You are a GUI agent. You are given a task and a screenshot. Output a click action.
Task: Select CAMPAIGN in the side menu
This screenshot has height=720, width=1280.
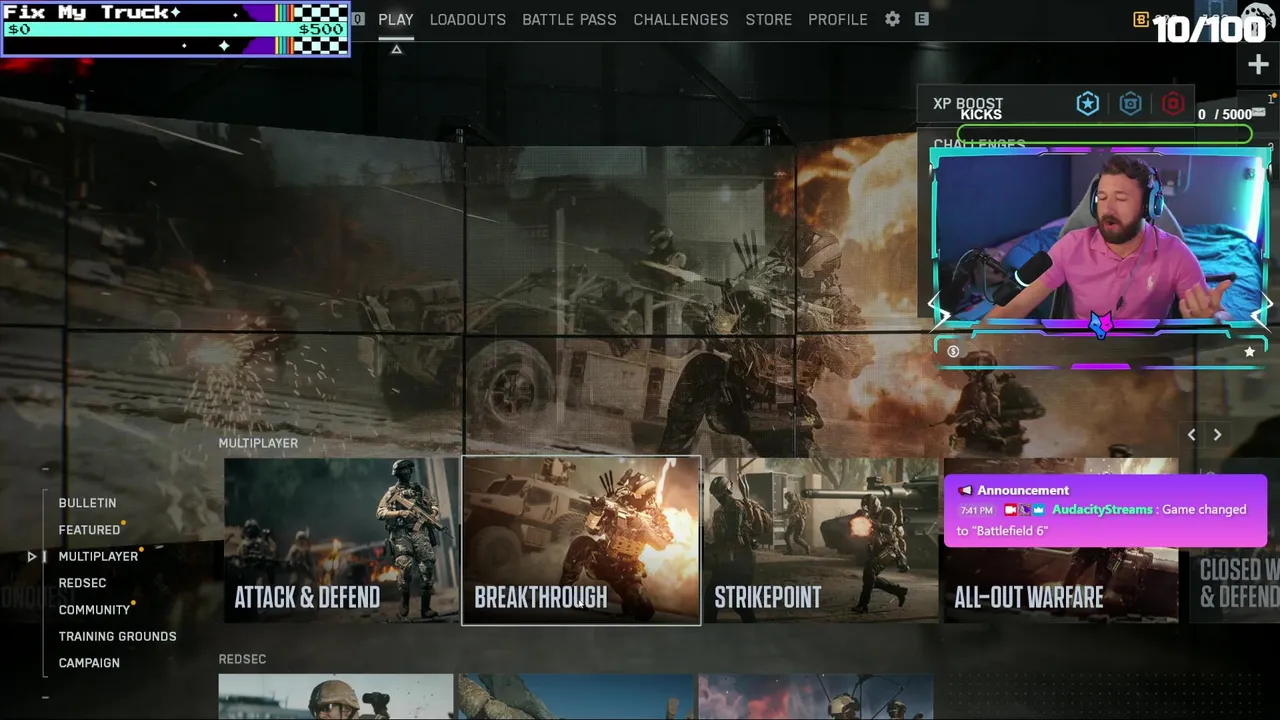89,663
